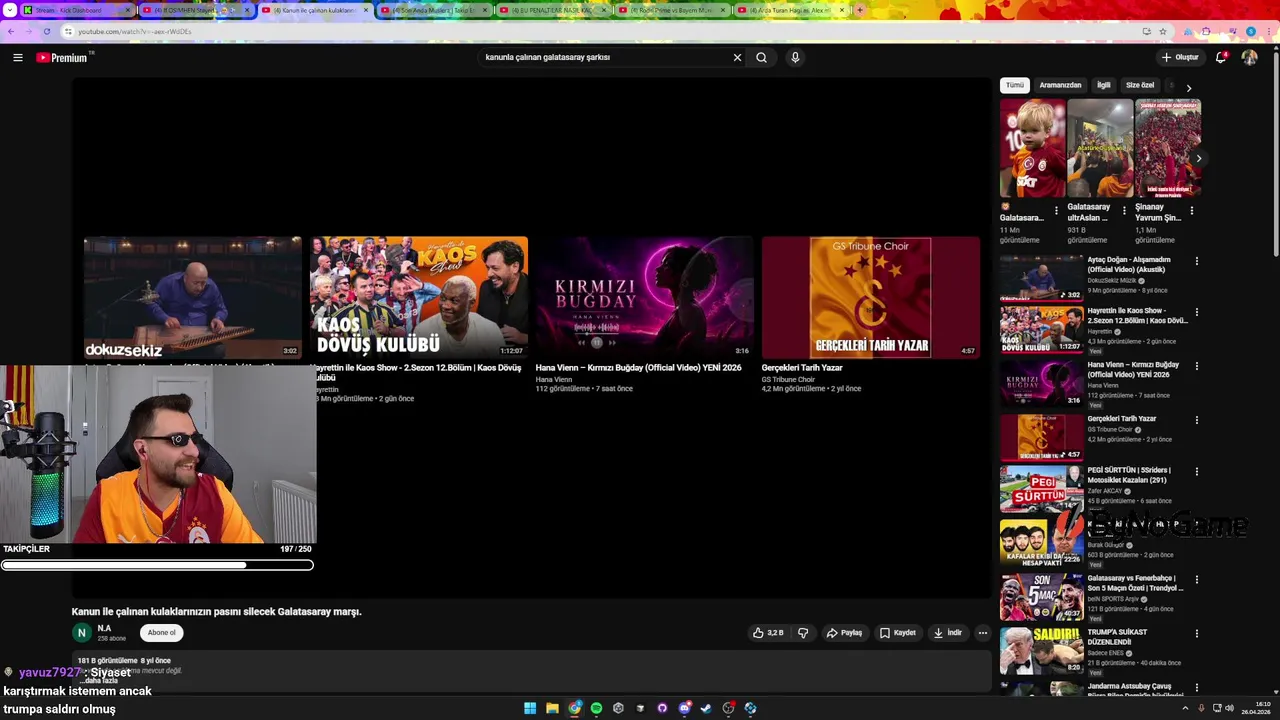This screenshot has height=720, width=1280.
Task: Open YouTube notifications bell
Action: click(1221, 57)
